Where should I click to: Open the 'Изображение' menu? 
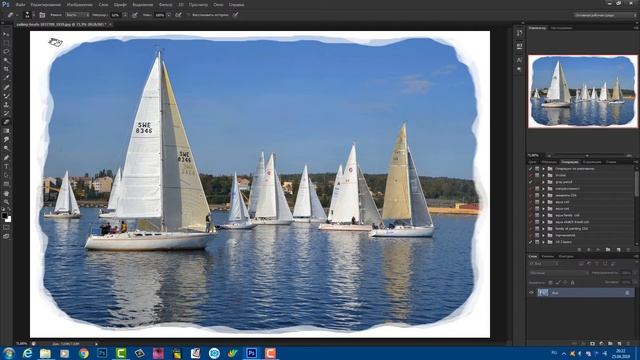point(79,4)
